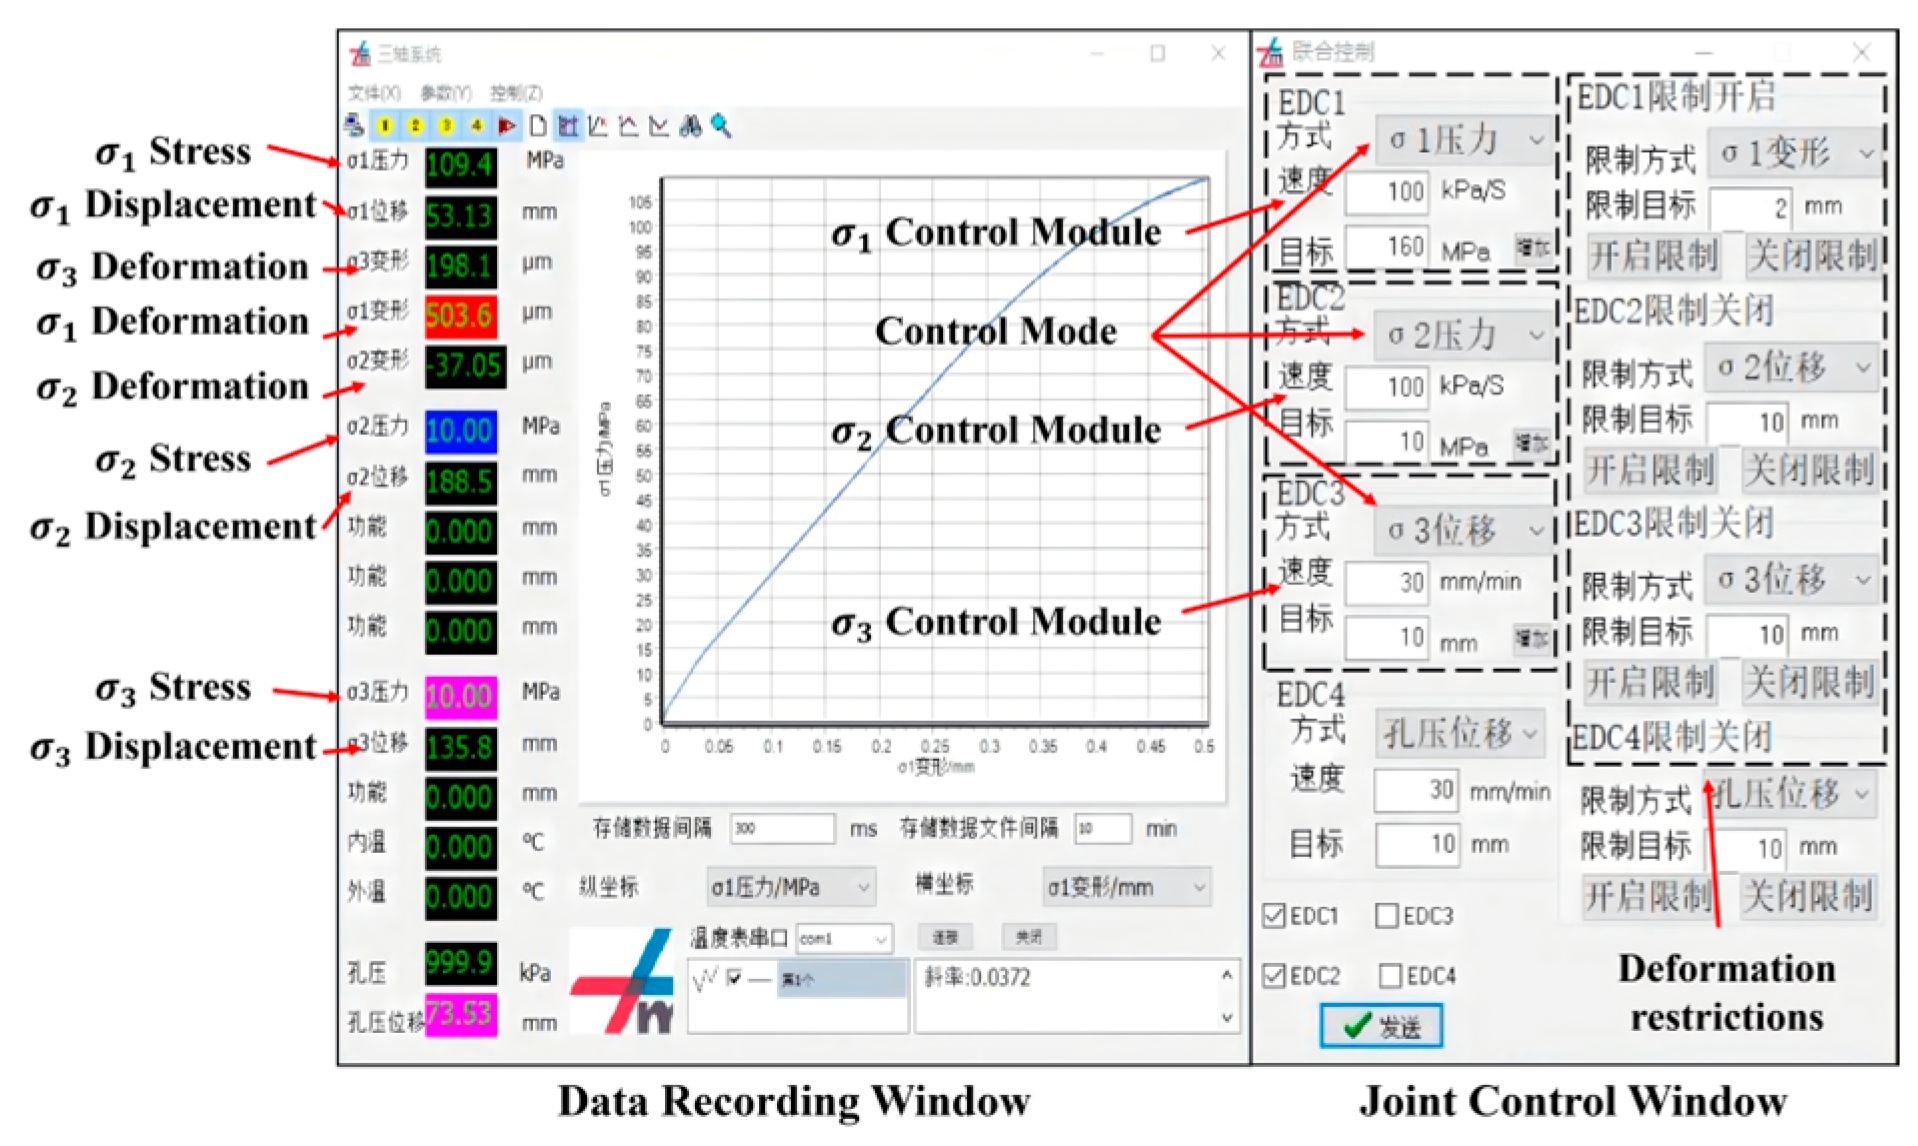This screenshot has width=1918, height=1146.
Task: Click 关闭限制 under EDC3 限制
Action: click(x=1809, y=683)
